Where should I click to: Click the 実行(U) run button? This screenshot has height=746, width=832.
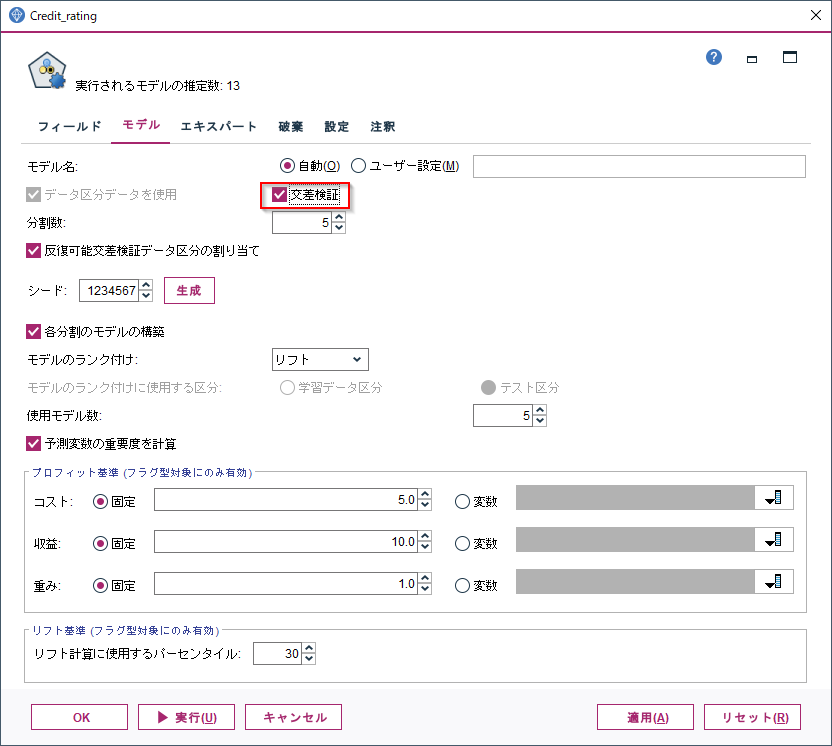click(186, 717)
